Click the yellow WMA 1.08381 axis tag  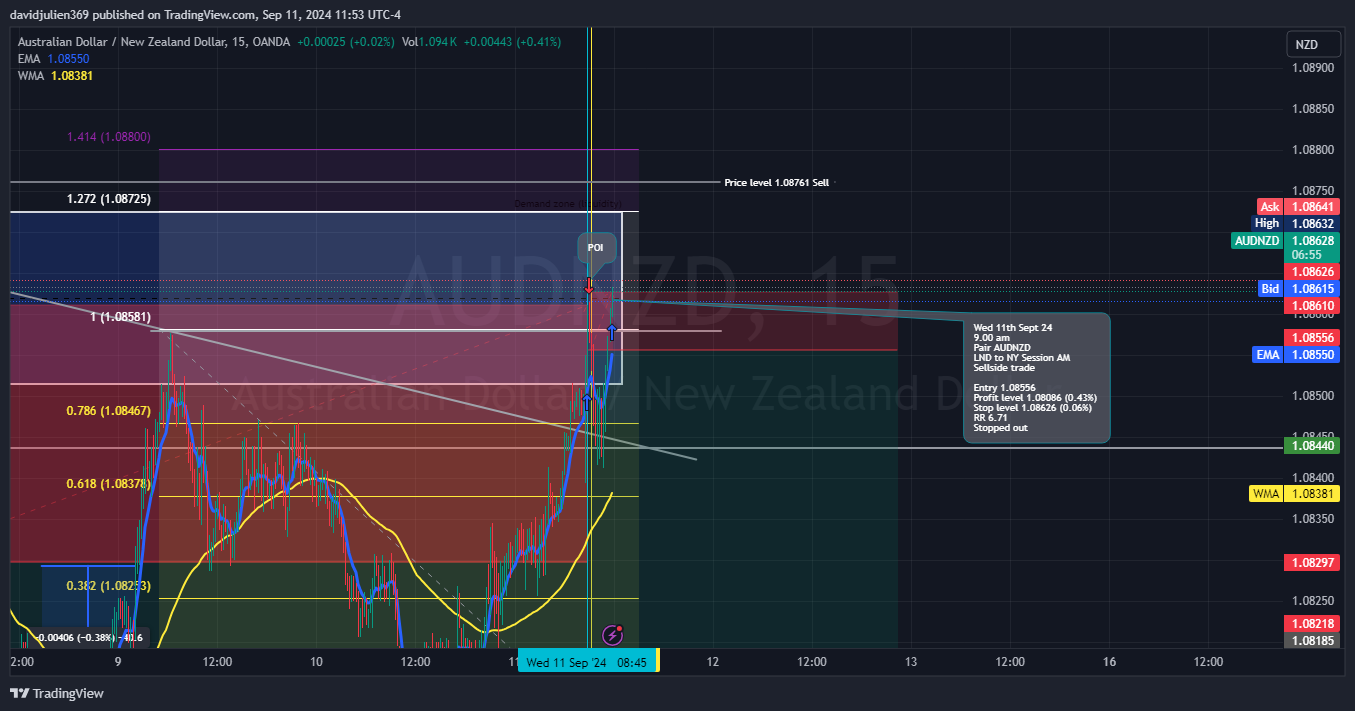(x=1294, y=493)
